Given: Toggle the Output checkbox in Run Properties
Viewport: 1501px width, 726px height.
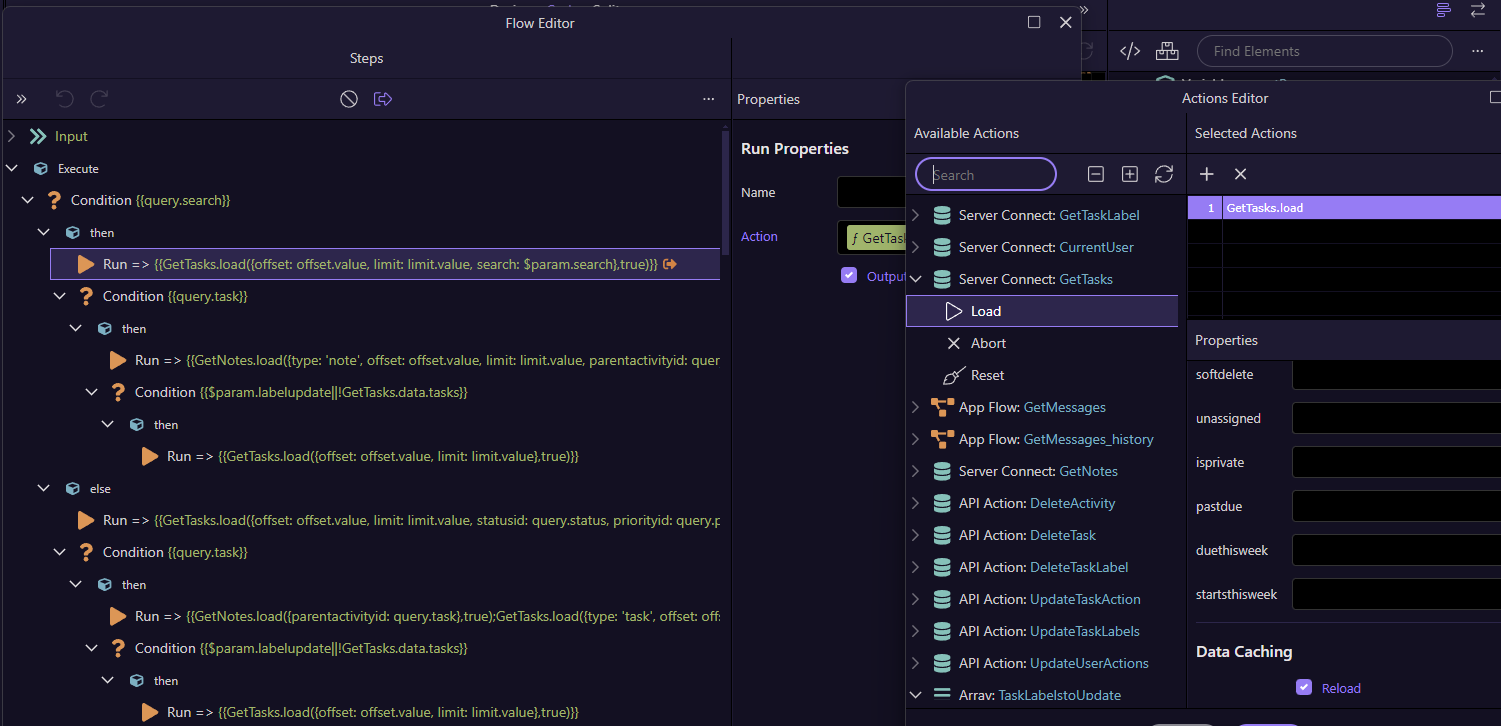Looking at the screenshot, I should point(849,276).
